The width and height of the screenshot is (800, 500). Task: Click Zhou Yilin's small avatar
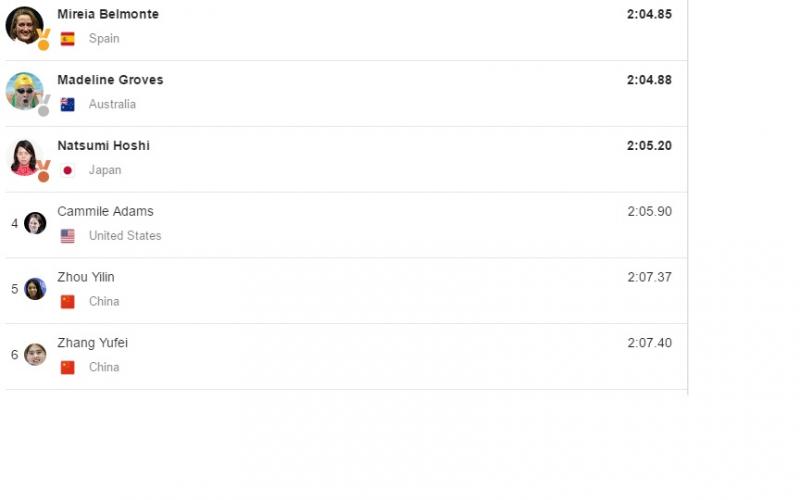coord(35,289)
